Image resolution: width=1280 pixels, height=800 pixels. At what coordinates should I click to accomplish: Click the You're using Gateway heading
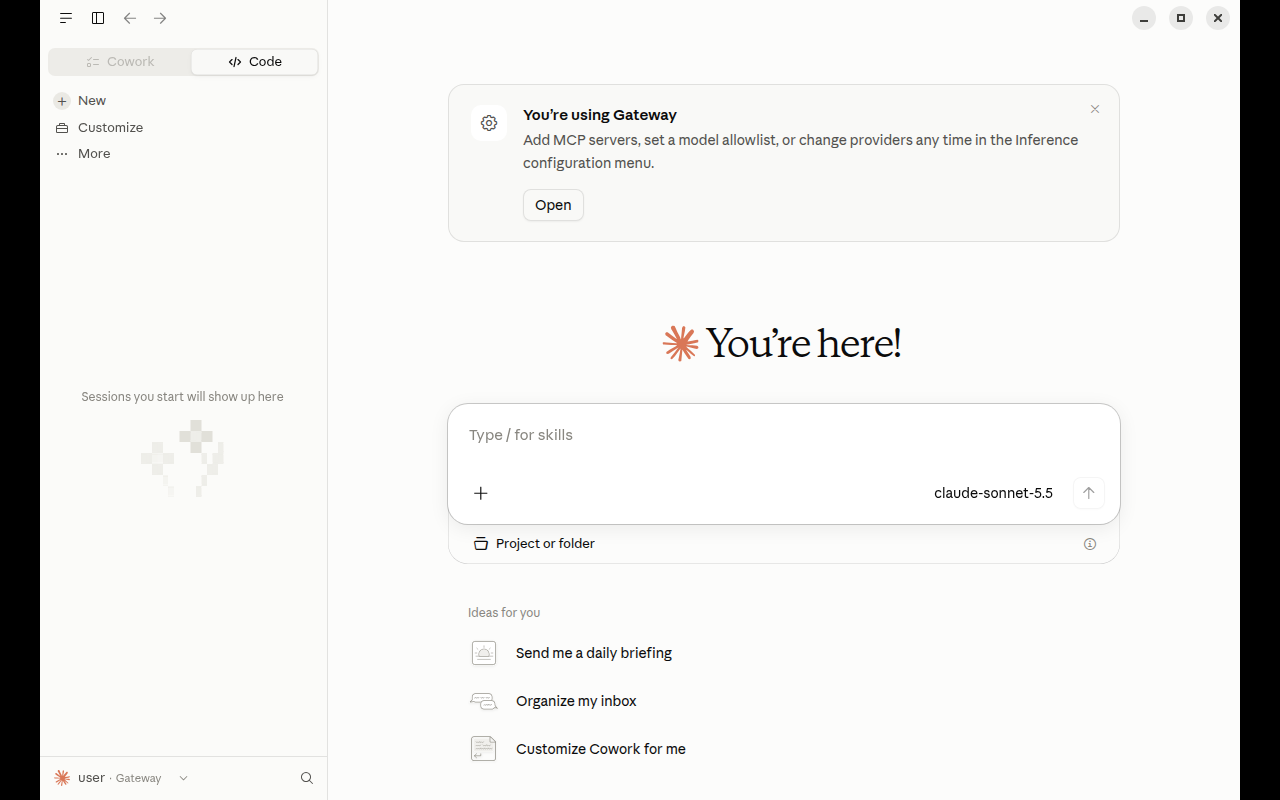coord(600,115)
